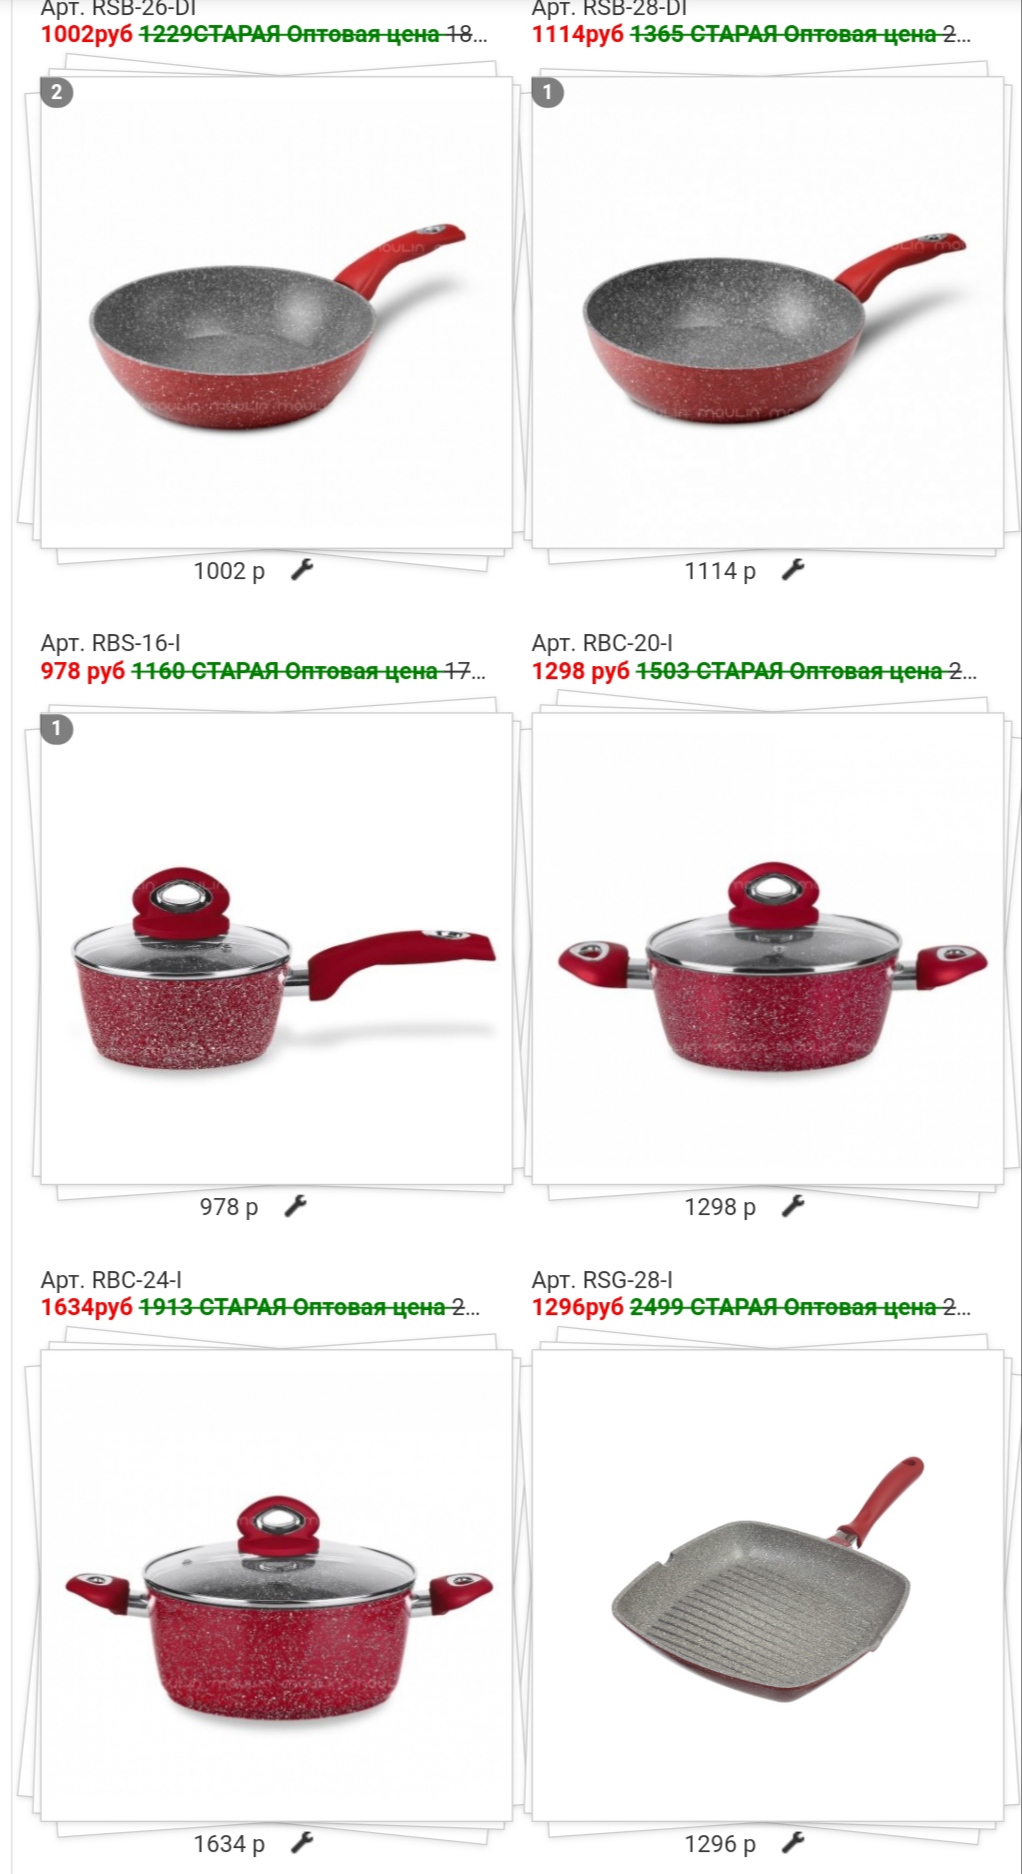1022x1874 pixels.
Task: Click wrench icon next to 1002 р
Action: (x=302, y=570)
